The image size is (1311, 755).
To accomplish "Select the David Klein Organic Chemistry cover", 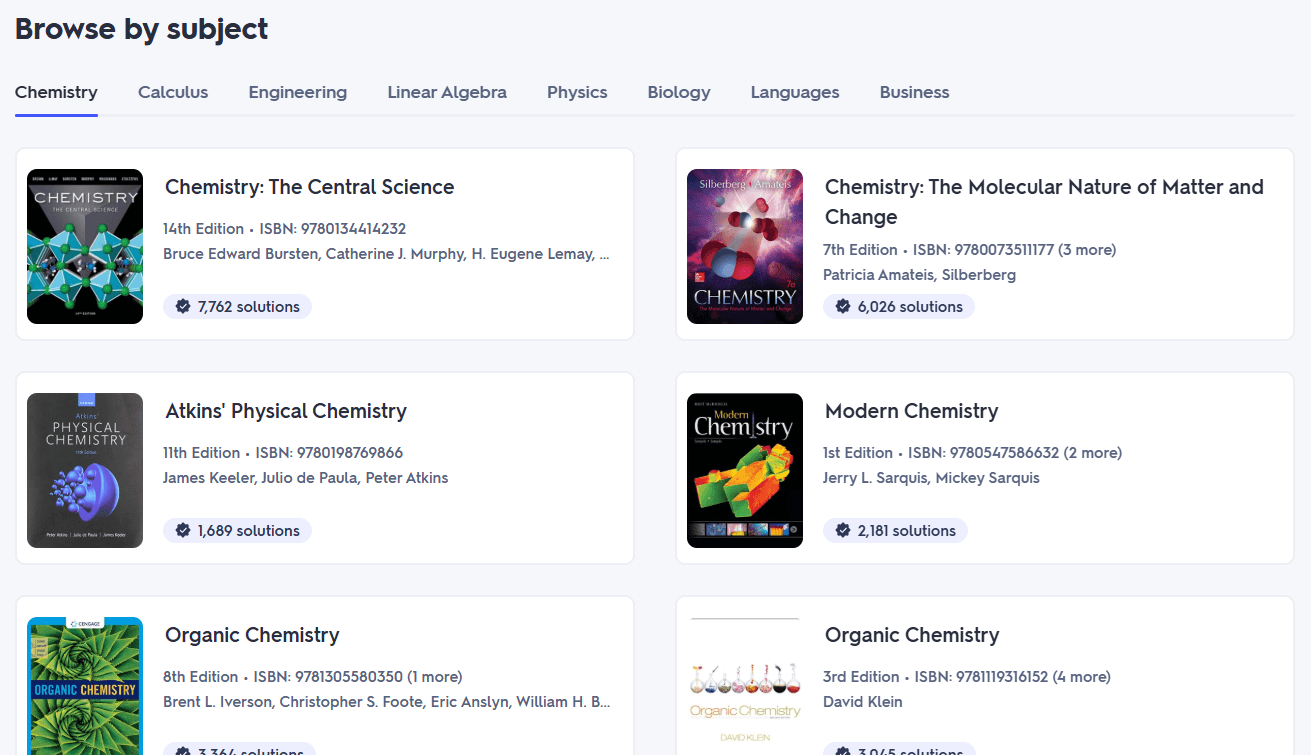I will point(745,686).
